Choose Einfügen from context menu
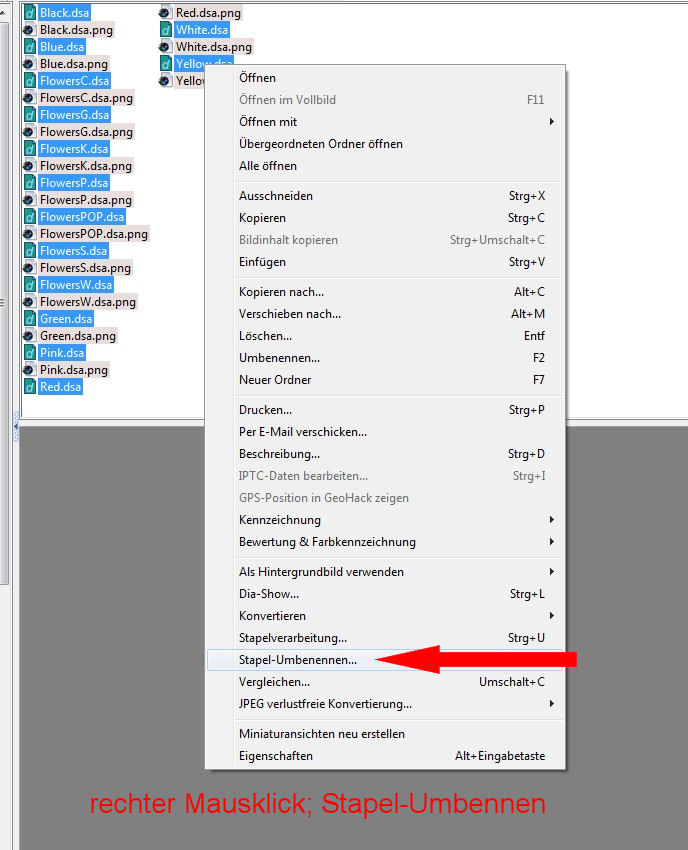688x850 pixels. [x=385, y=262]
